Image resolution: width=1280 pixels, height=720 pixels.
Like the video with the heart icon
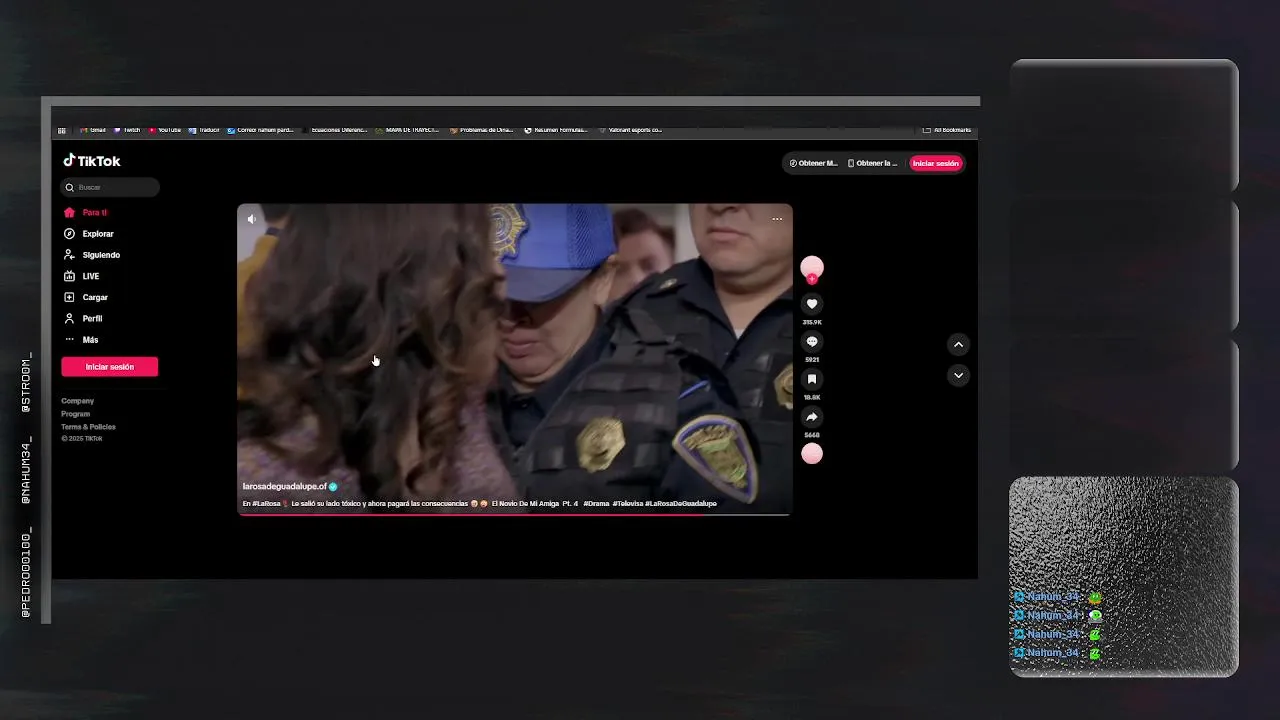(812, 304)
